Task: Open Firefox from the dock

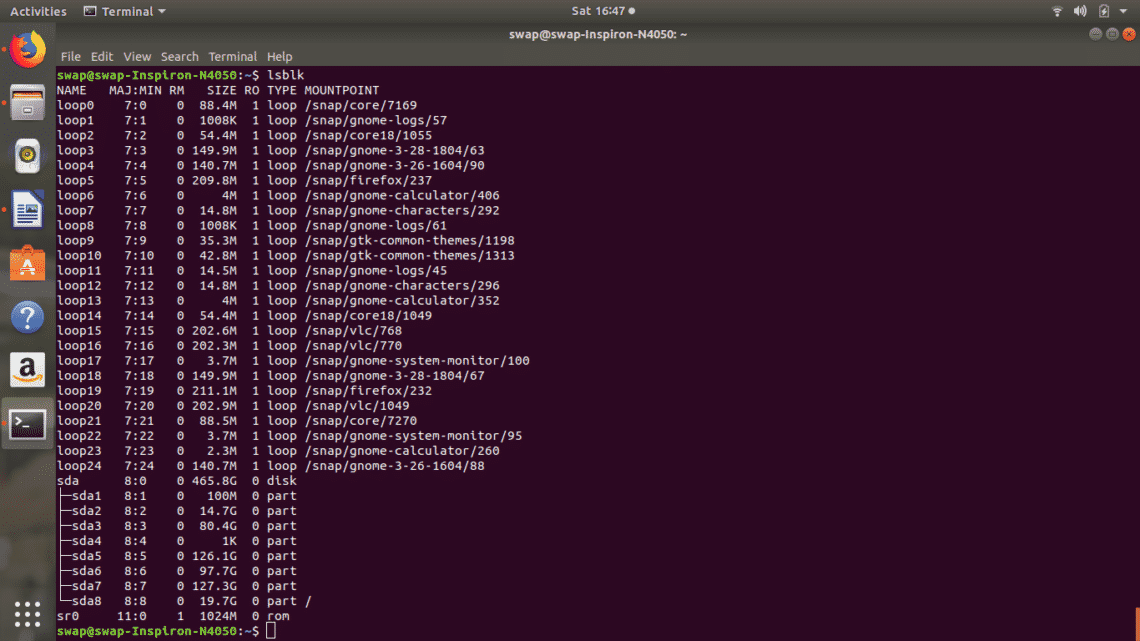Action: 28,49
